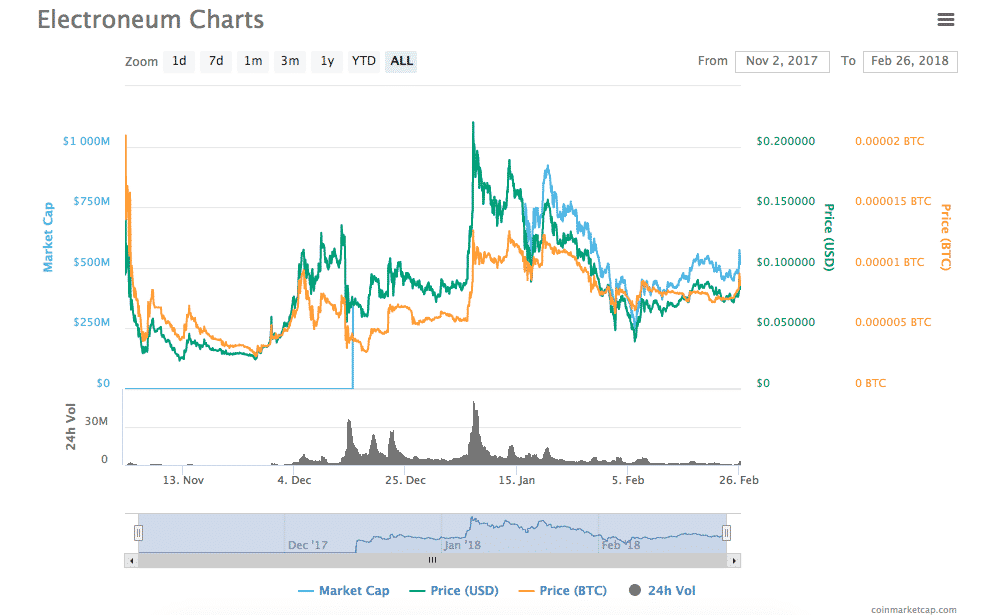Select the 3m zoom option

(x=290, y=61)
